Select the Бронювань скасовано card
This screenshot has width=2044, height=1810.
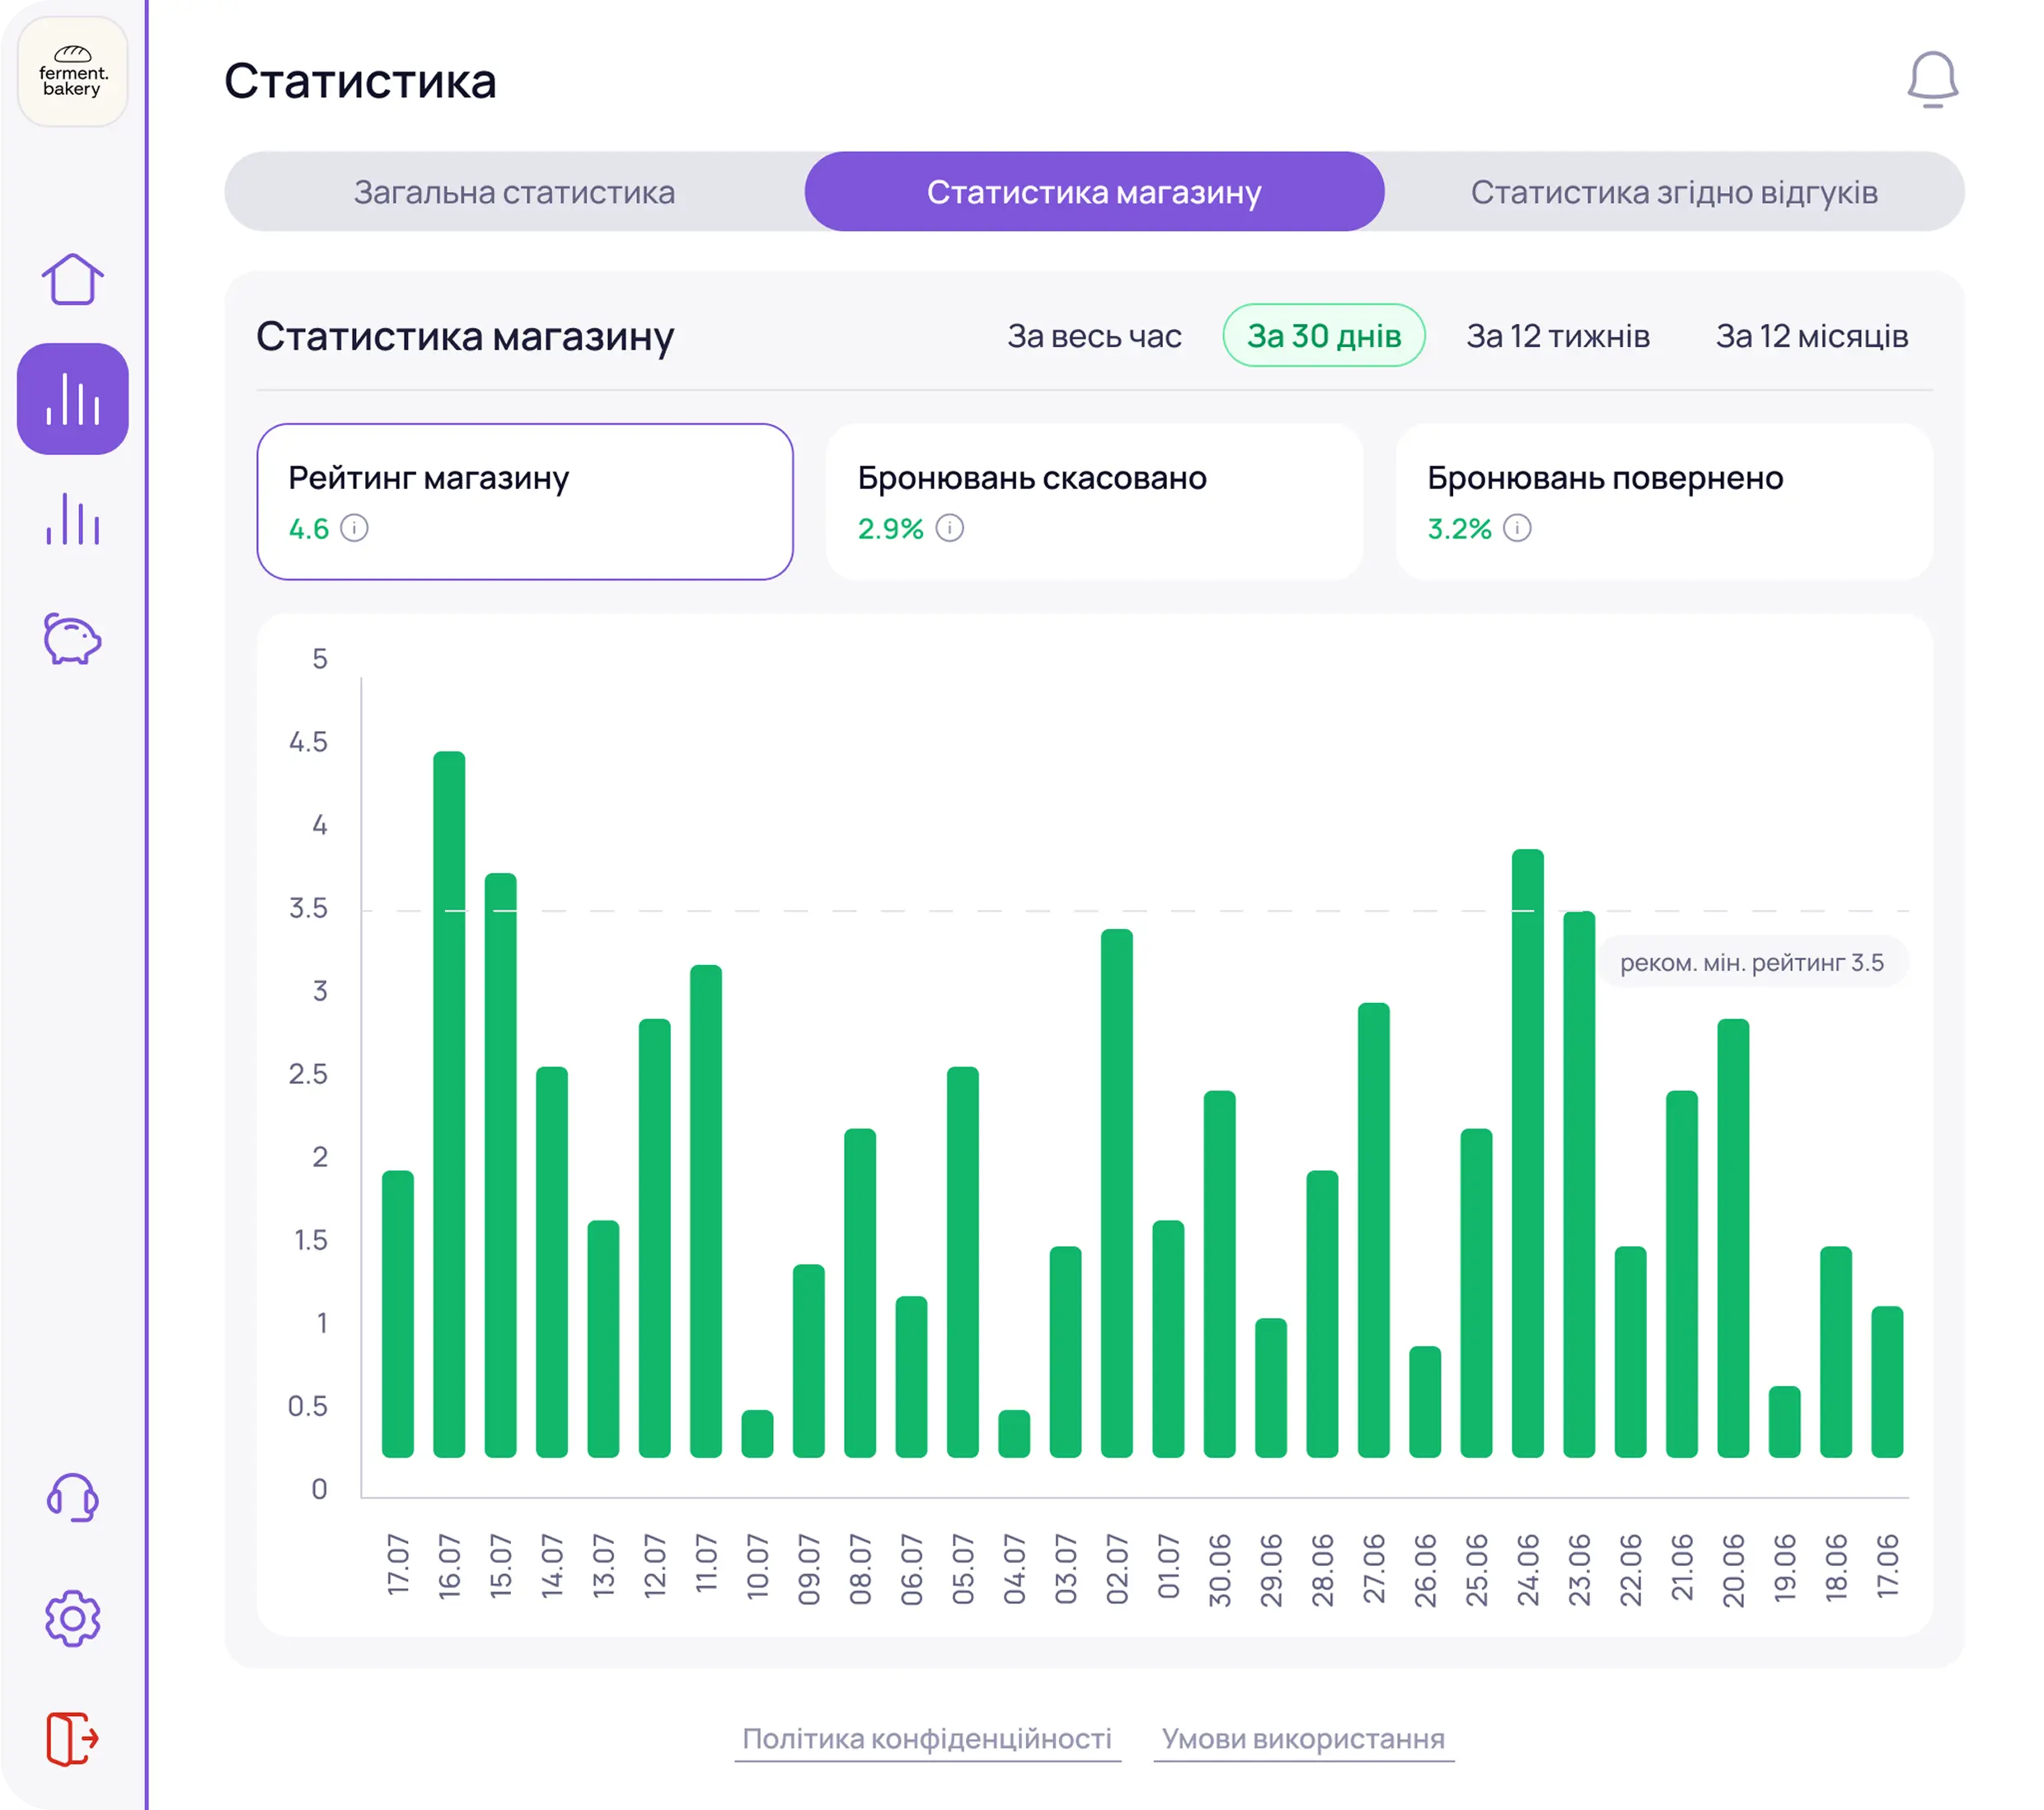tap(1094, 501)
